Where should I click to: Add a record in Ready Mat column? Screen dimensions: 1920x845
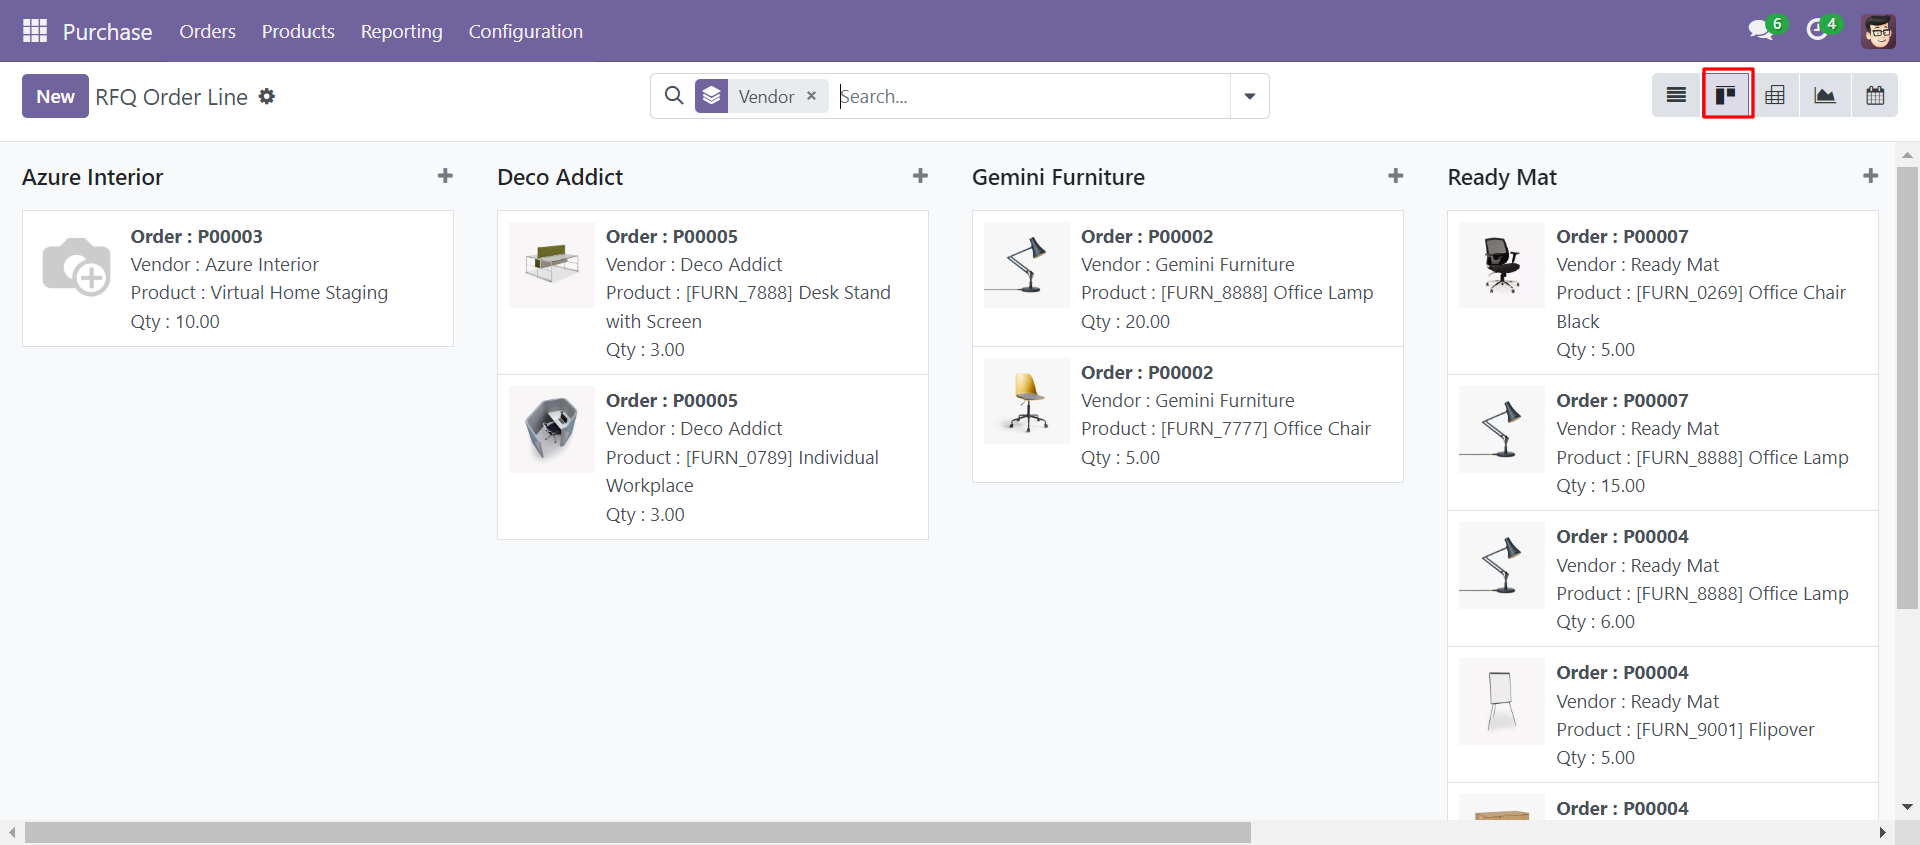(x=1870, y=176)
